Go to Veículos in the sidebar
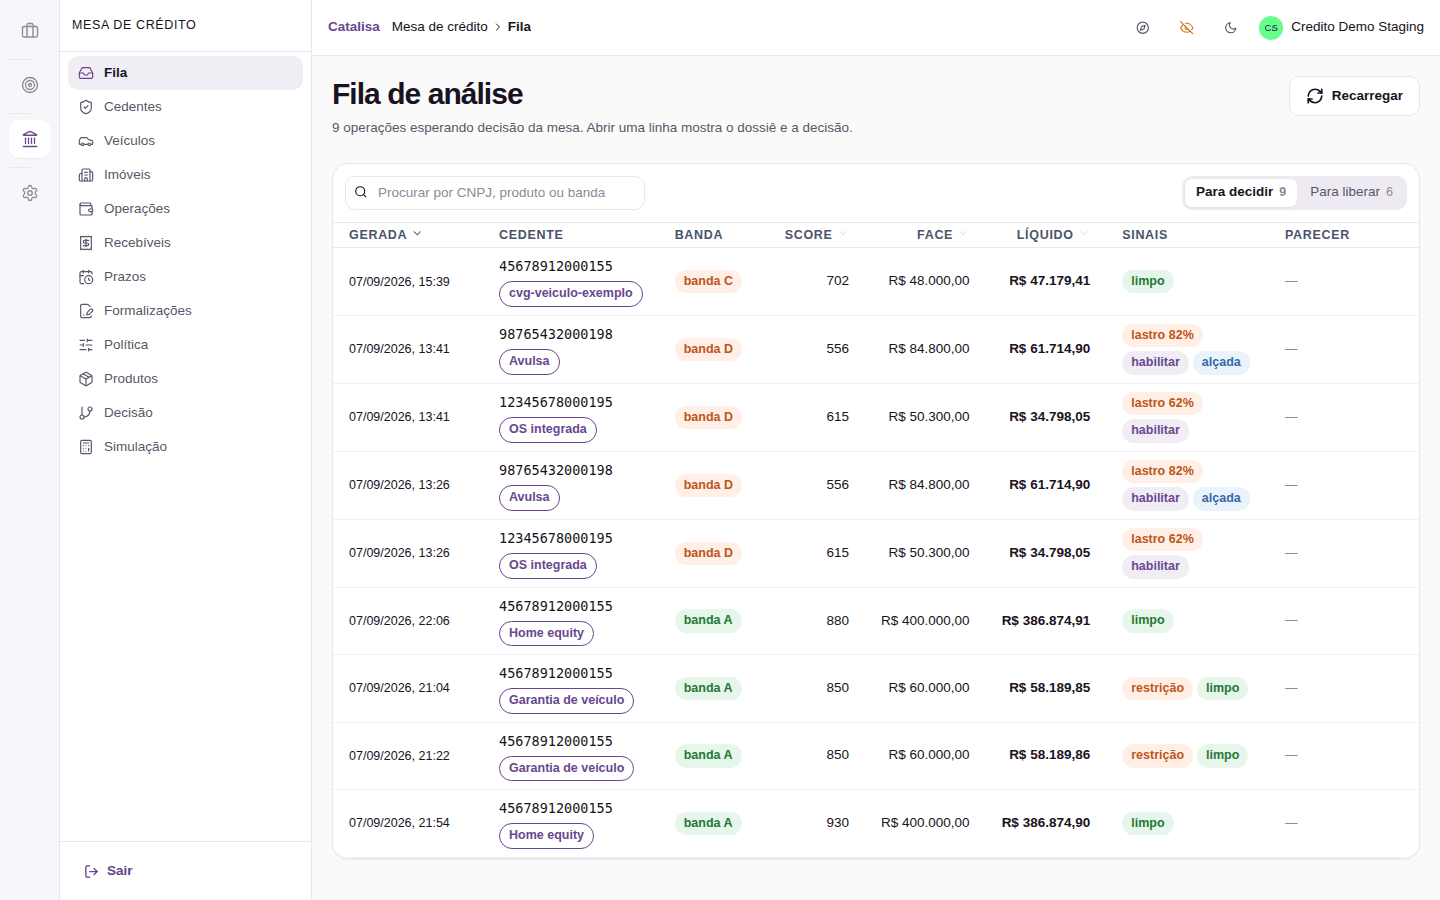 [x=185, y=141]
